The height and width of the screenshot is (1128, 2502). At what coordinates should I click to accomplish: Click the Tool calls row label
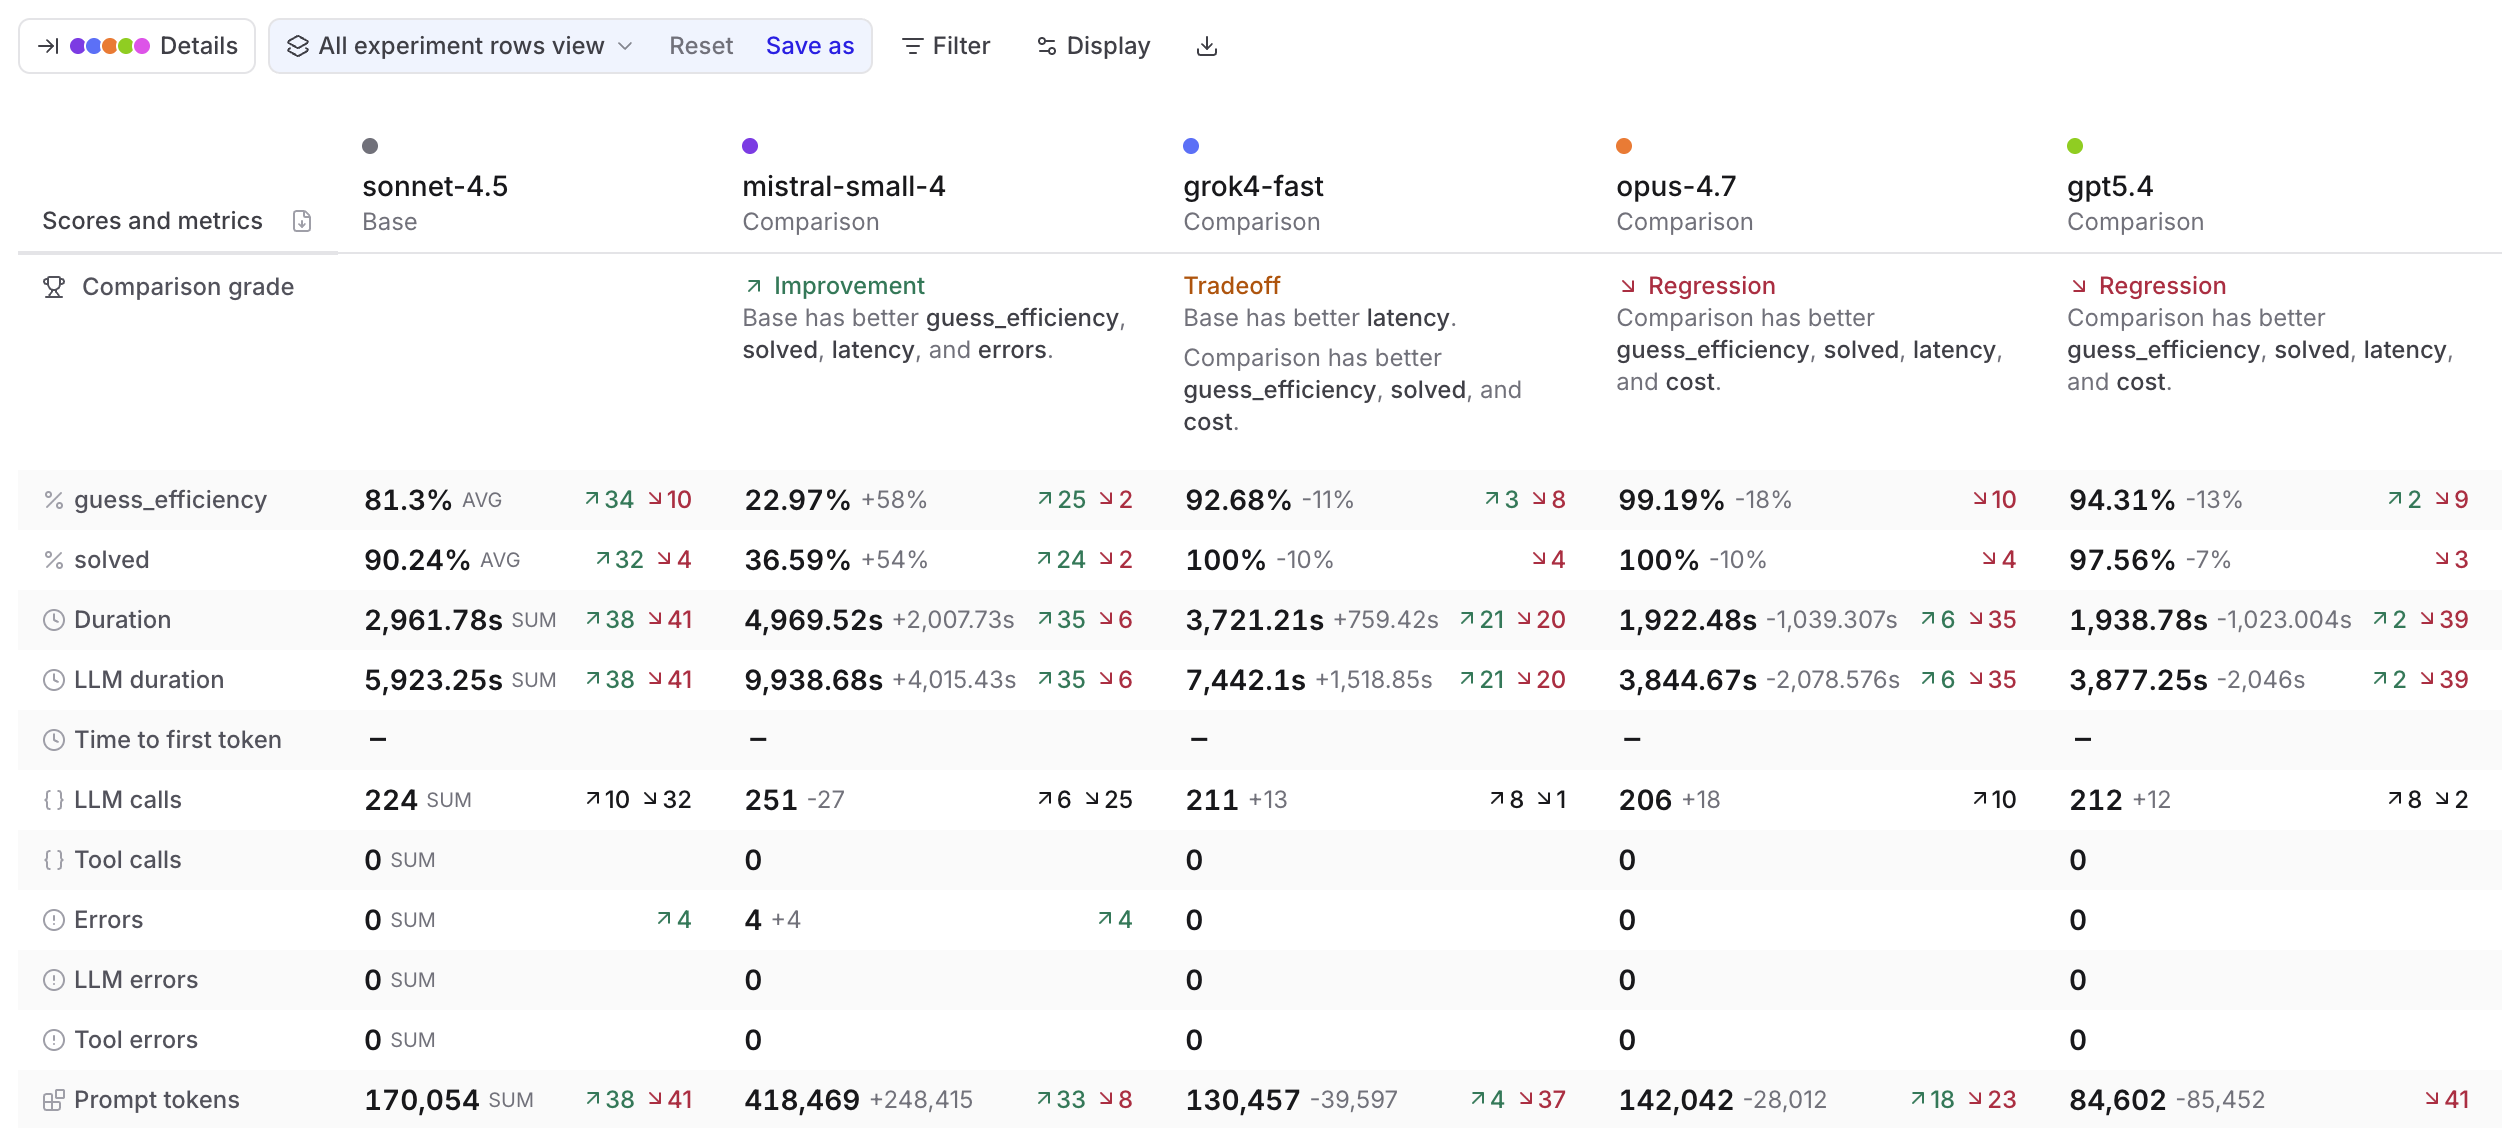point(128,860)
